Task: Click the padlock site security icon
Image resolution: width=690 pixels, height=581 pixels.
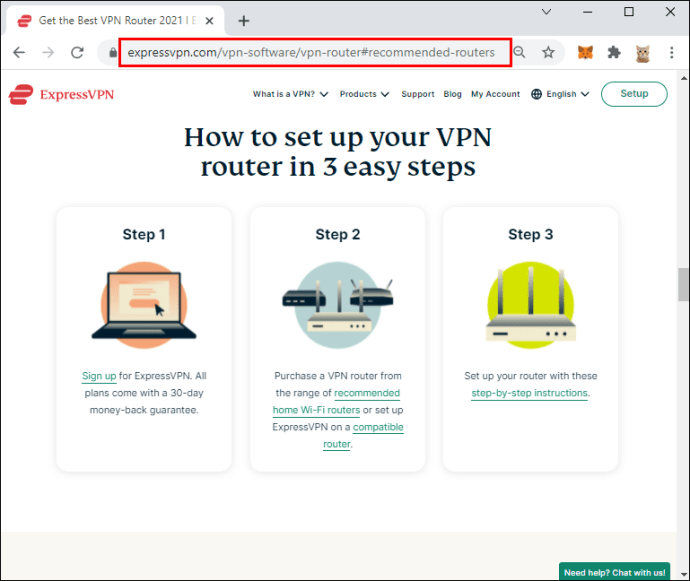Action: coord(113,53)
